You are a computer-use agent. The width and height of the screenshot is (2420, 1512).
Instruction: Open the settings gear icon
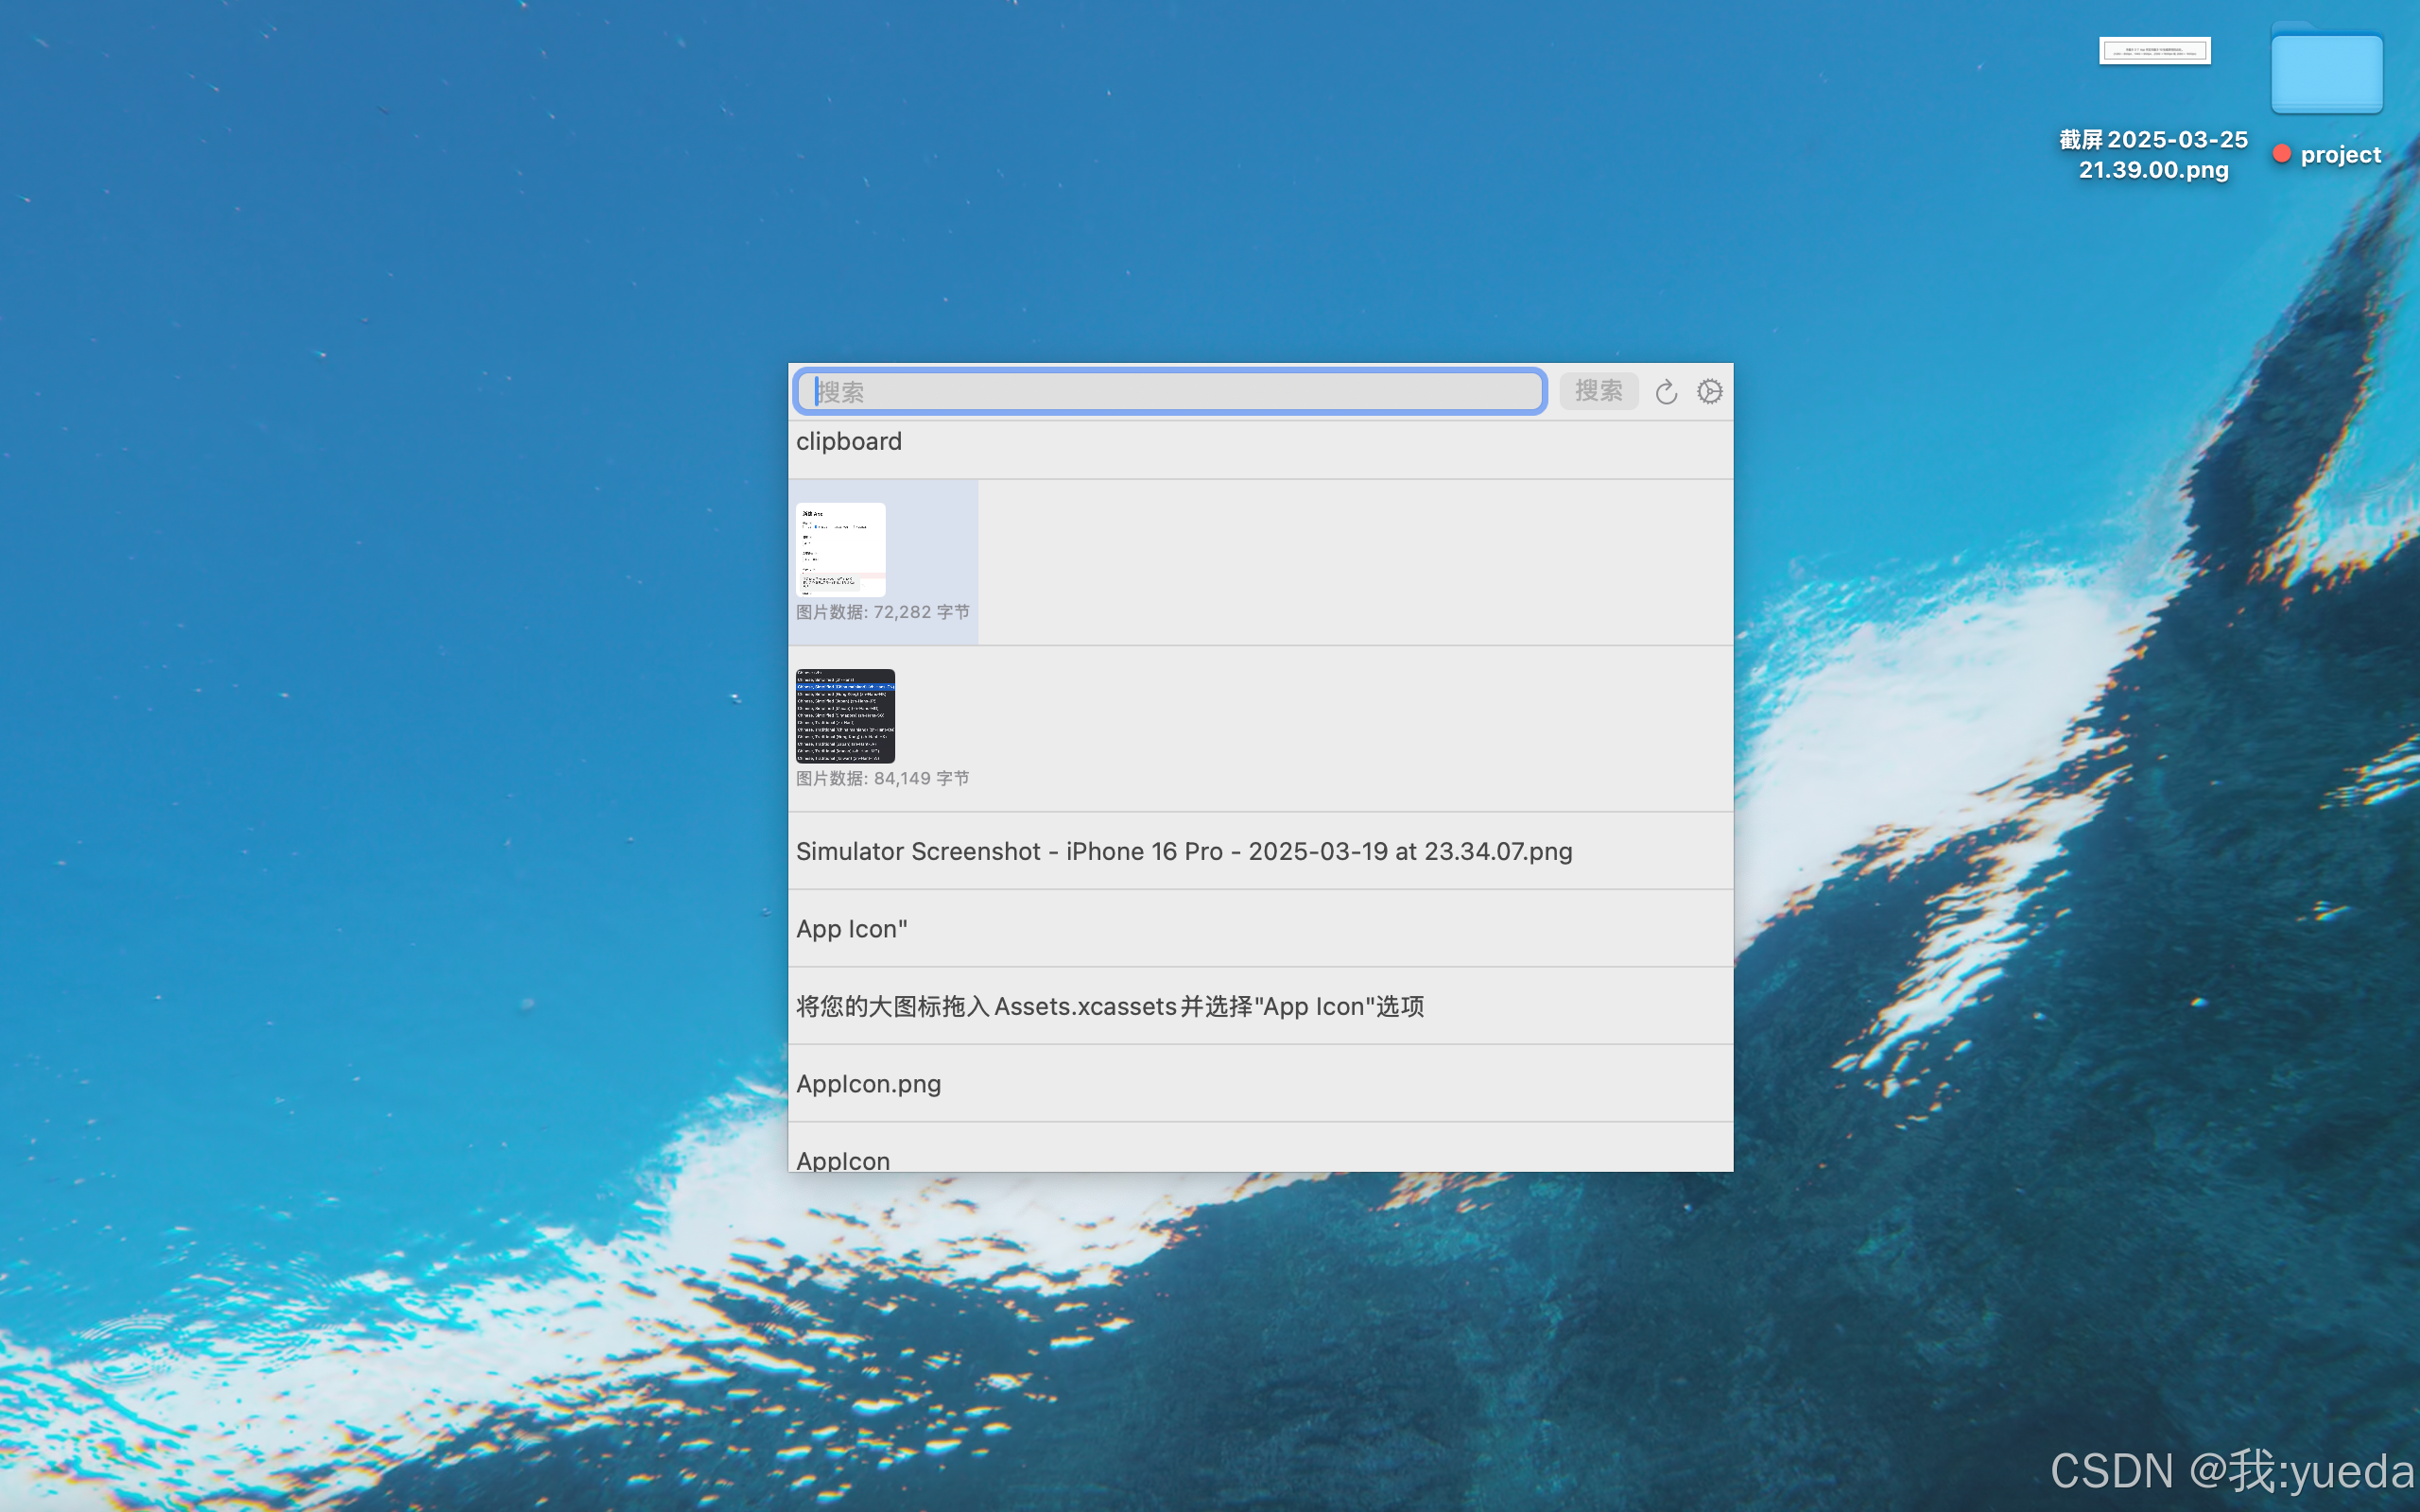click(x=1709, y=392)
